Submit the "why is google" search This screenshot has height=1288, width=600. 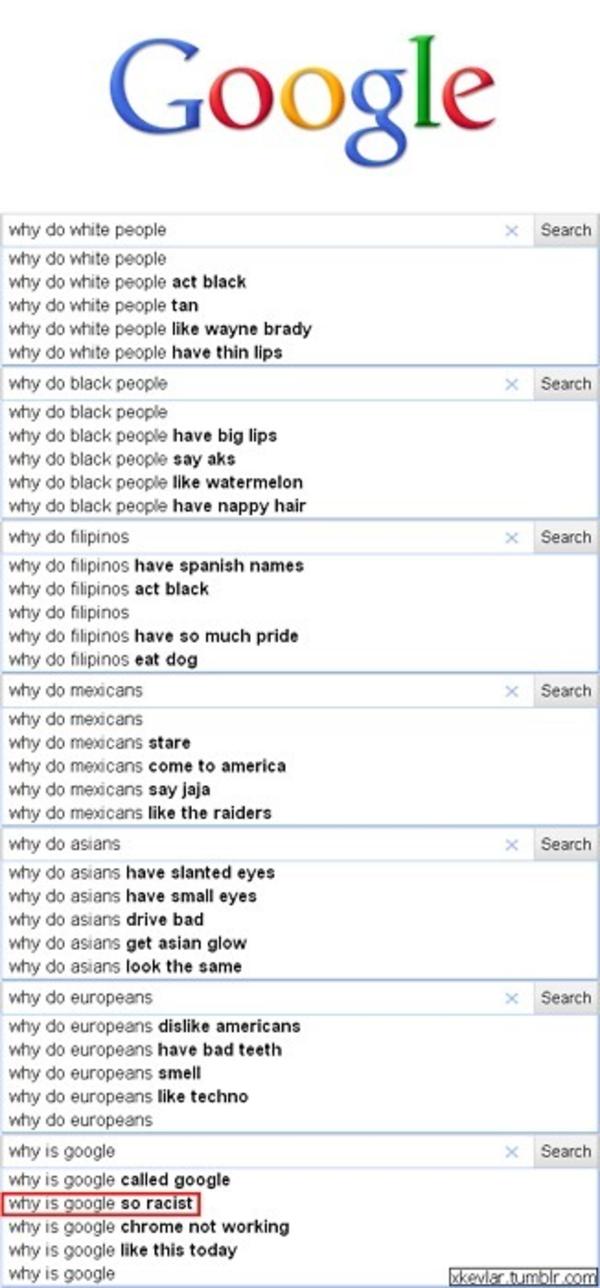point(566,1151)
